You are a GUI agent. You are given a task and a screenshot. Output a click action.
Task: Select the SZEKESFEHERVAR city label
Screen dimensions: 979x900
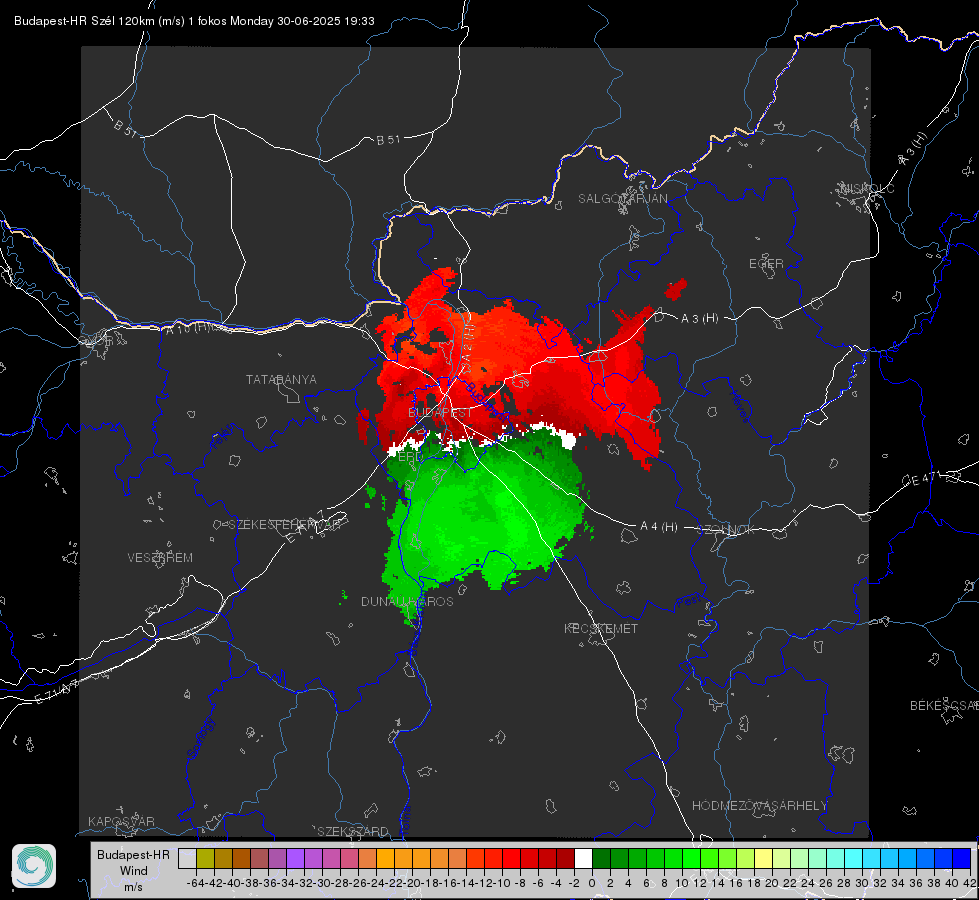click(287, 525)
